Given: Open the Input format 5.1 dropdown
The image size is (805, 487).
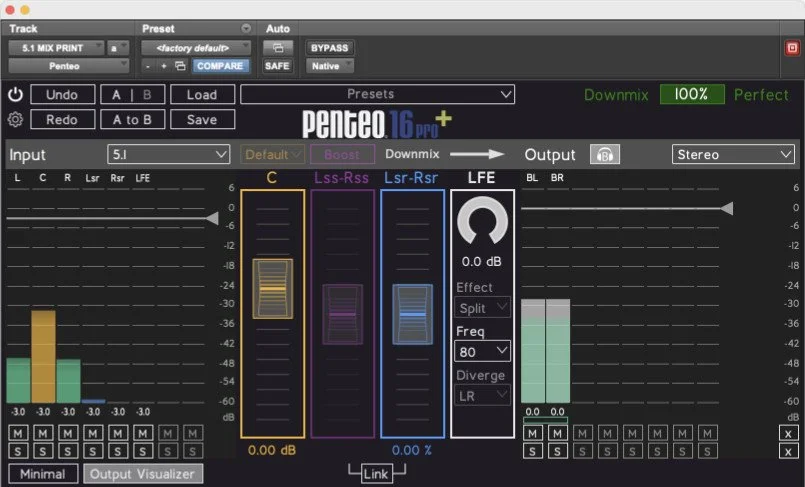Looking at the screenshot, I should pyautogui.click(x=168, y=154).
